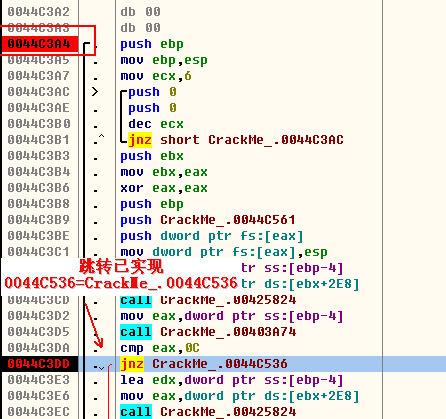
Task: Click address 0044C3E3 in address column
Action: 39,380
